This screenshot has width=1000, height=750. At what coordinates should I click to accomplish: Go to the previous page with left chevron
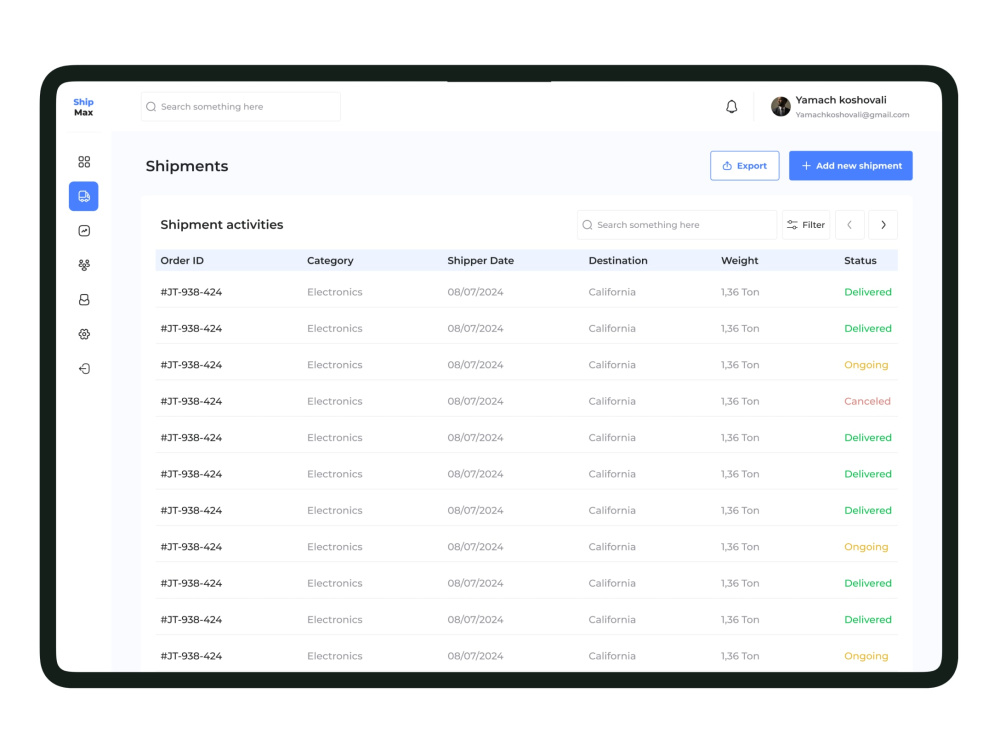coord(849,225)
